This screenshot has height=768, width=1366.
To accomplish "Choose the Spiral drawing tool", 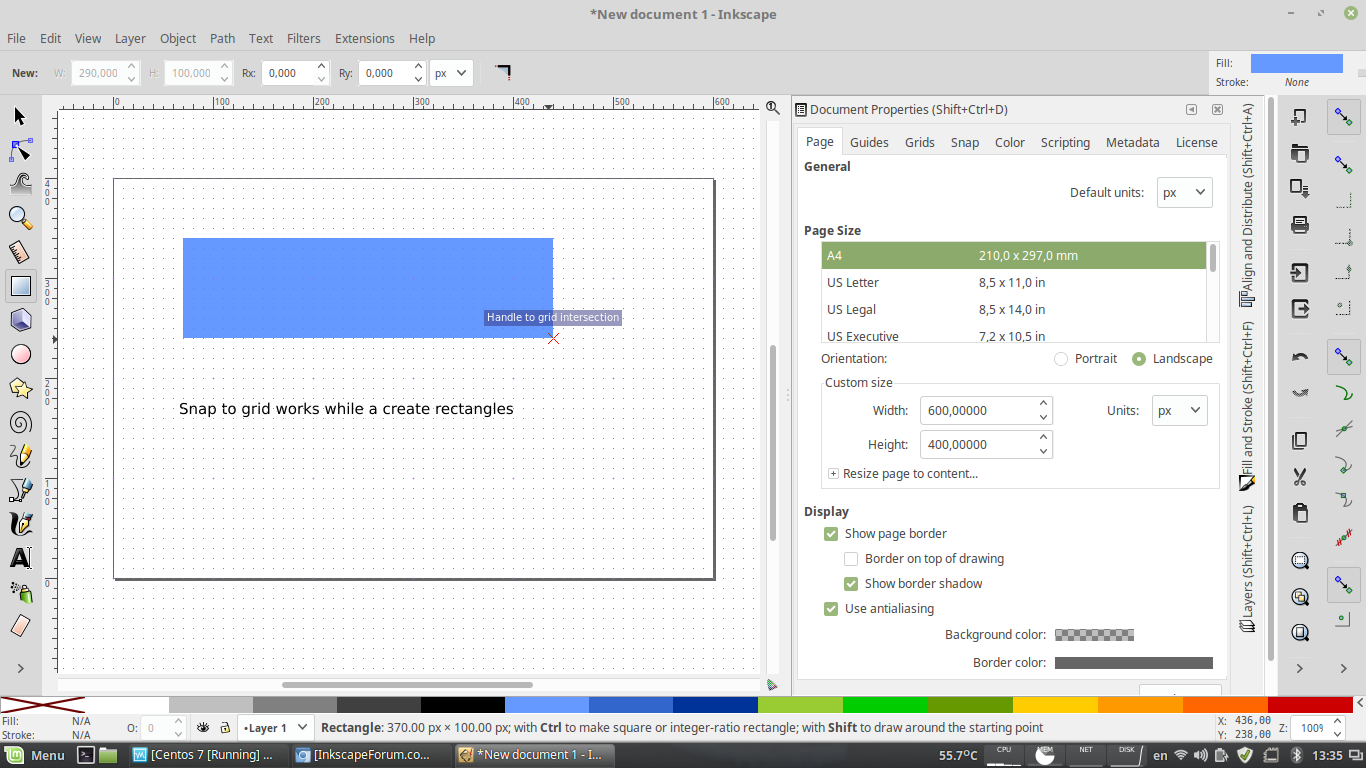I will 20,422.
